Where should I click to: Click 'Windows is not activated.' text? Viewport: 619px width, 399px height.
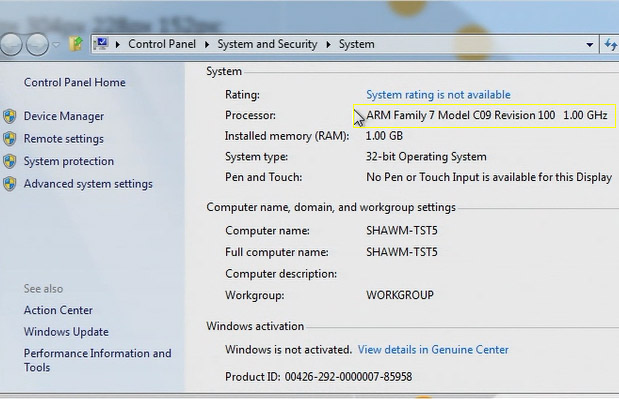tap(288, 350)
